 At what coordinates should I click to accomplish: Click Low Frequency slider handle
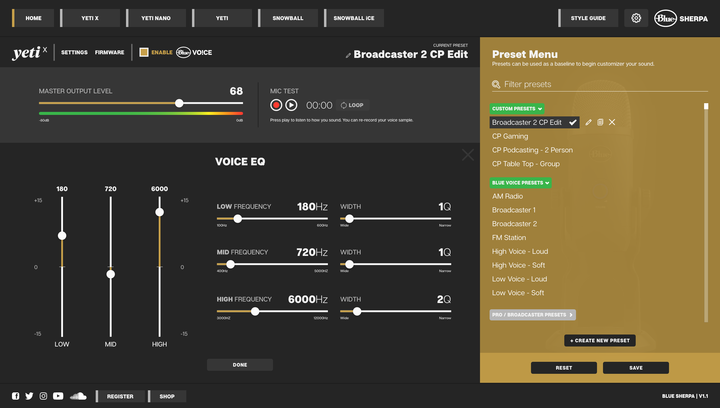[x=237, y=219]
